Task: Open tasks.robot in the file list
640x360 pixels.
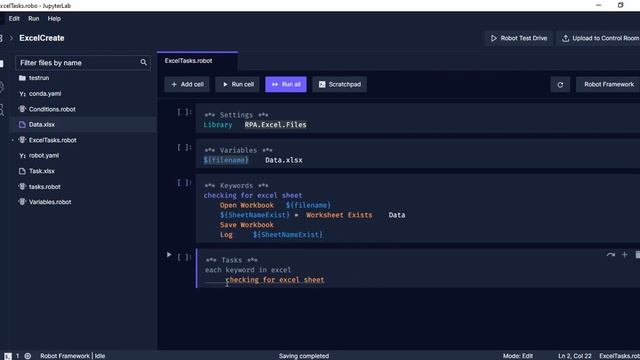Action: point(83,187)
